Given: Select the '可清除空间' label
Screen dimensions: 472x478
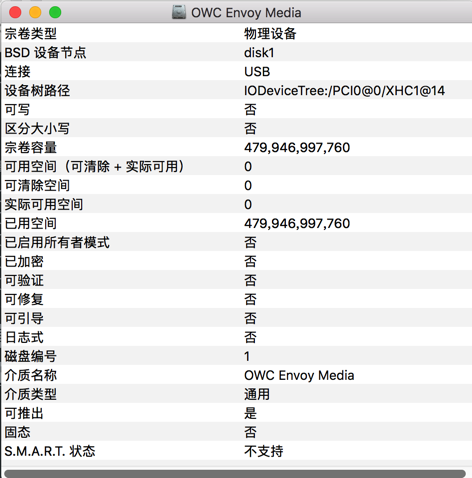Looking at the screenshot, I should 37,186.
